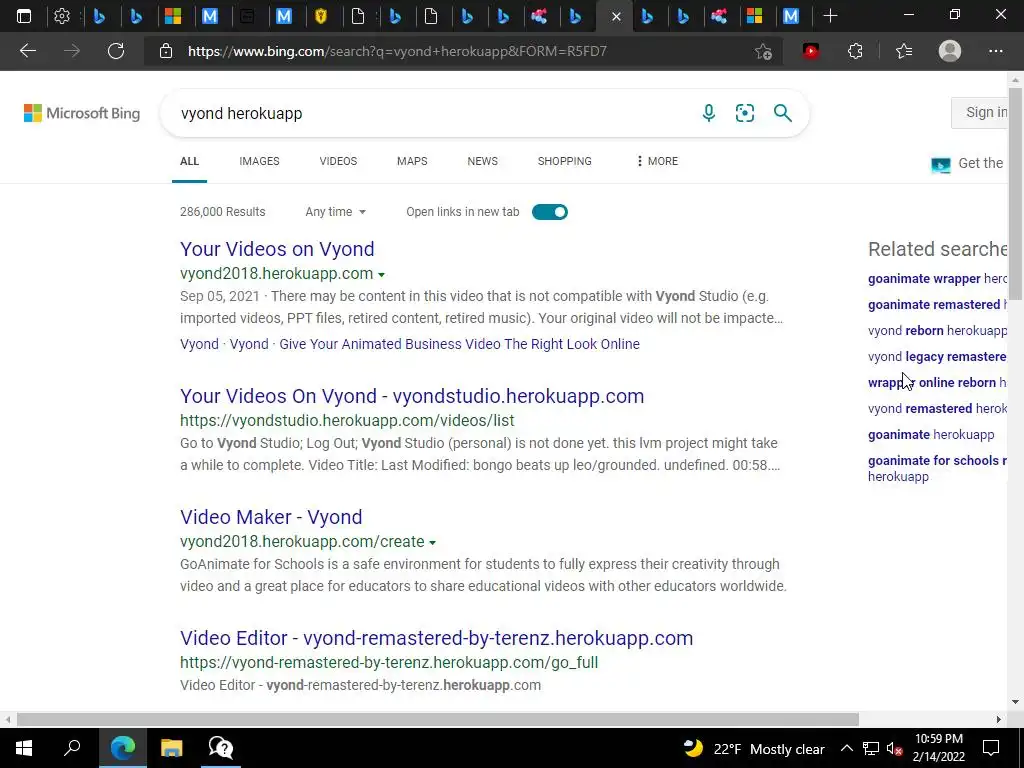Open 'Your Videos on Vyond' result link

point(277,249)
